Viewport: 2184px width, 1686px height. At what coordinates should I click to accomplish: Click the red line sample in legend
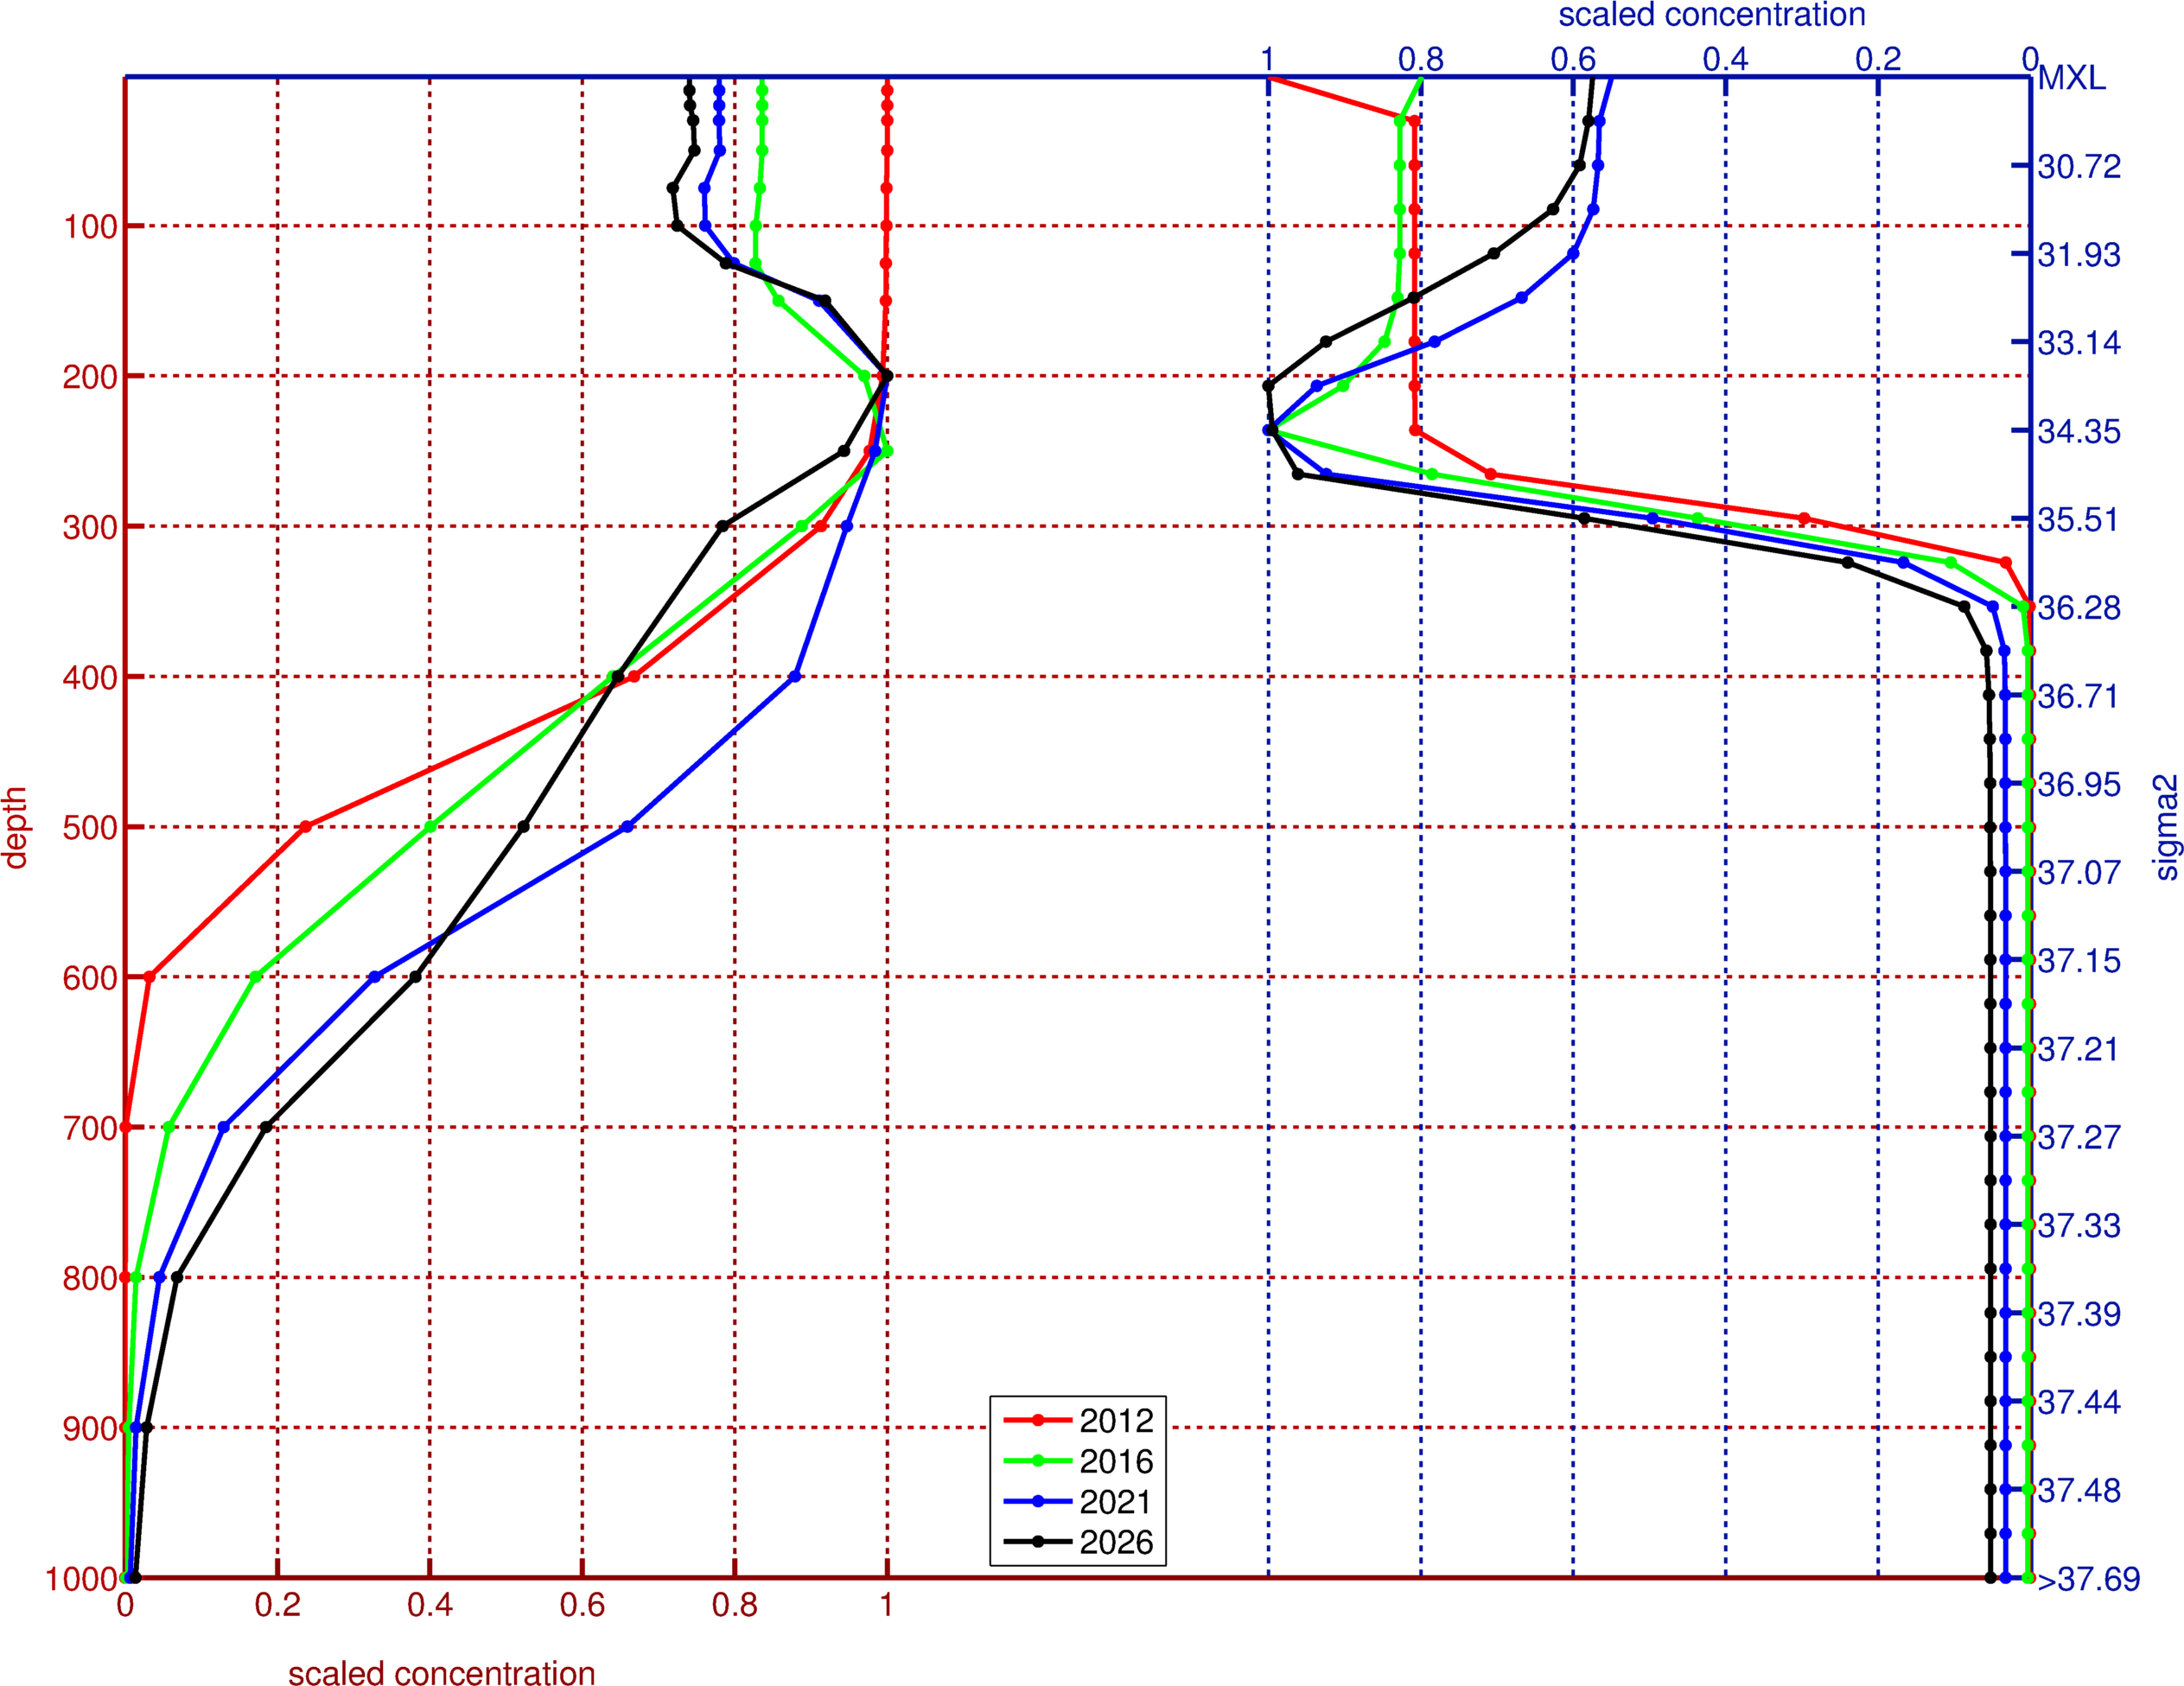(x=1037, y=1420)
